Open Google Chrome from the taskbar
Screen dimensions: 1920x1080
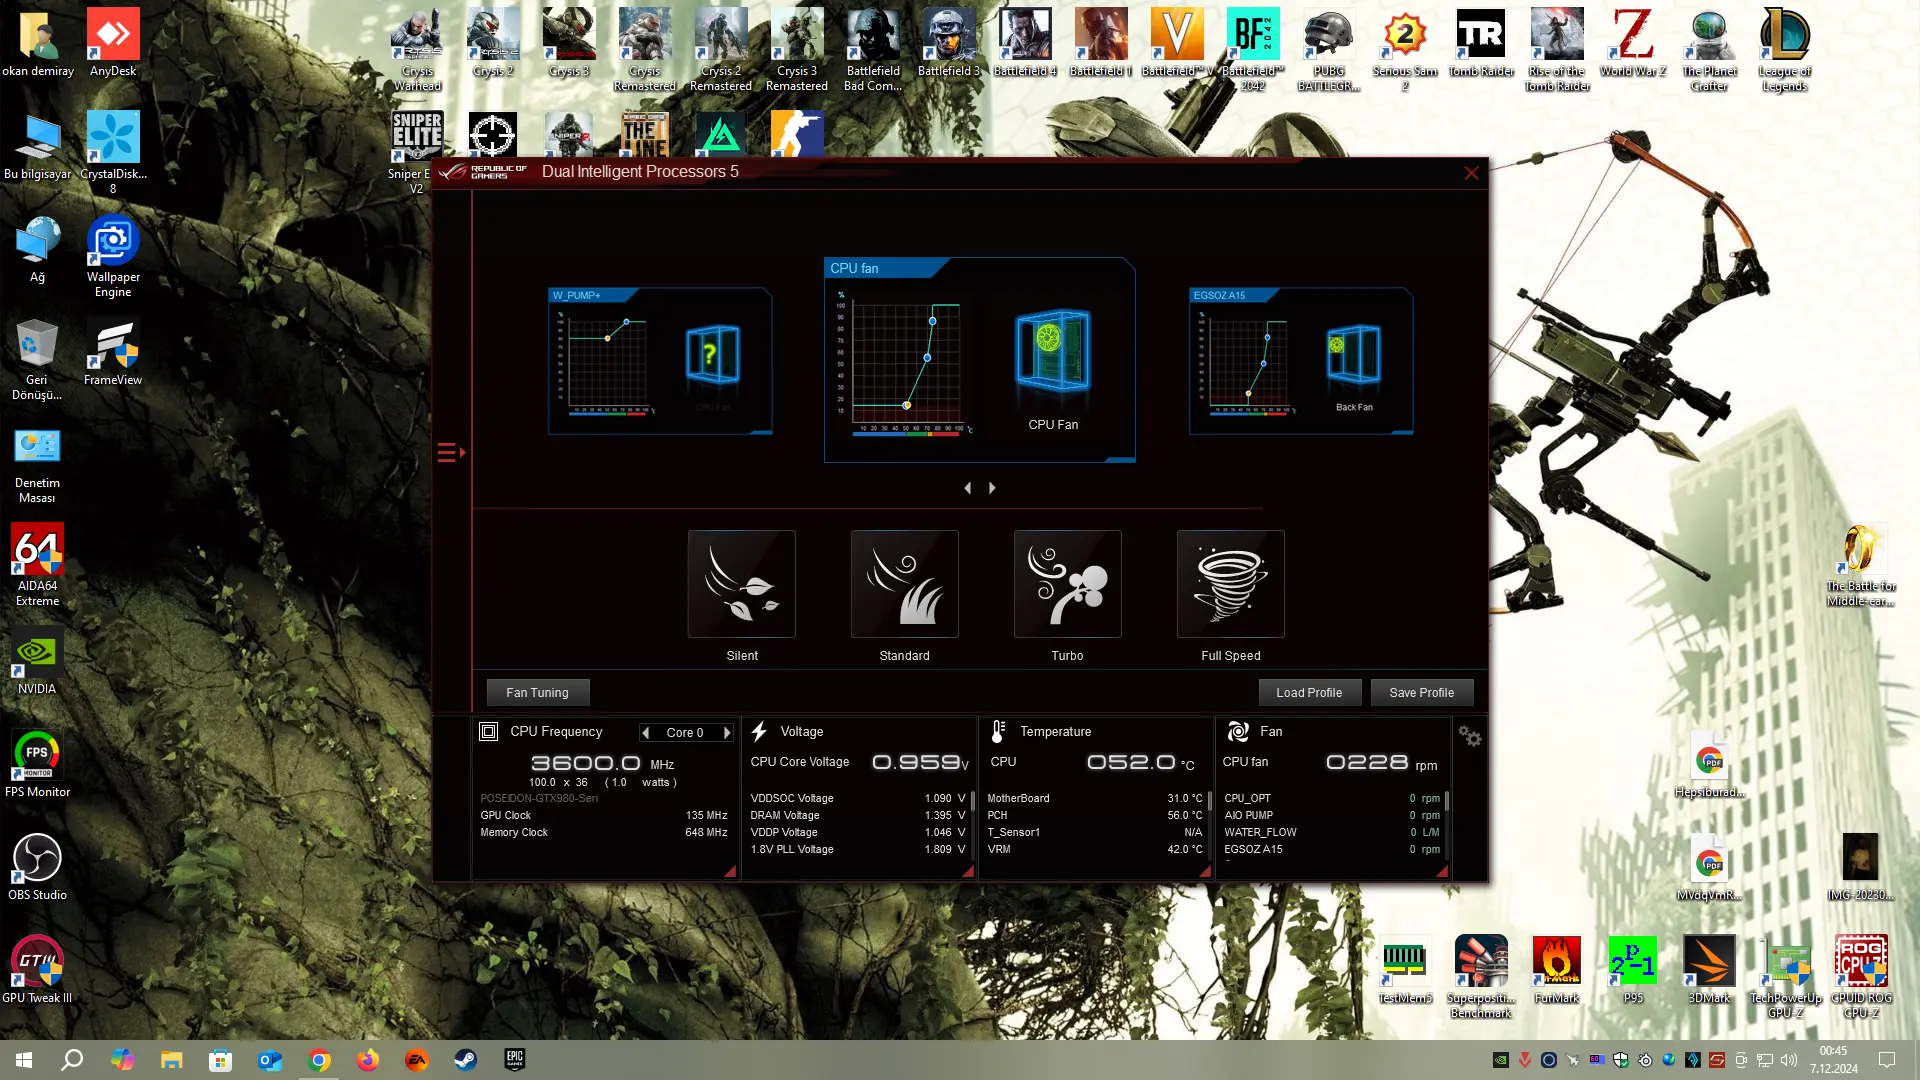[319, 1060]
